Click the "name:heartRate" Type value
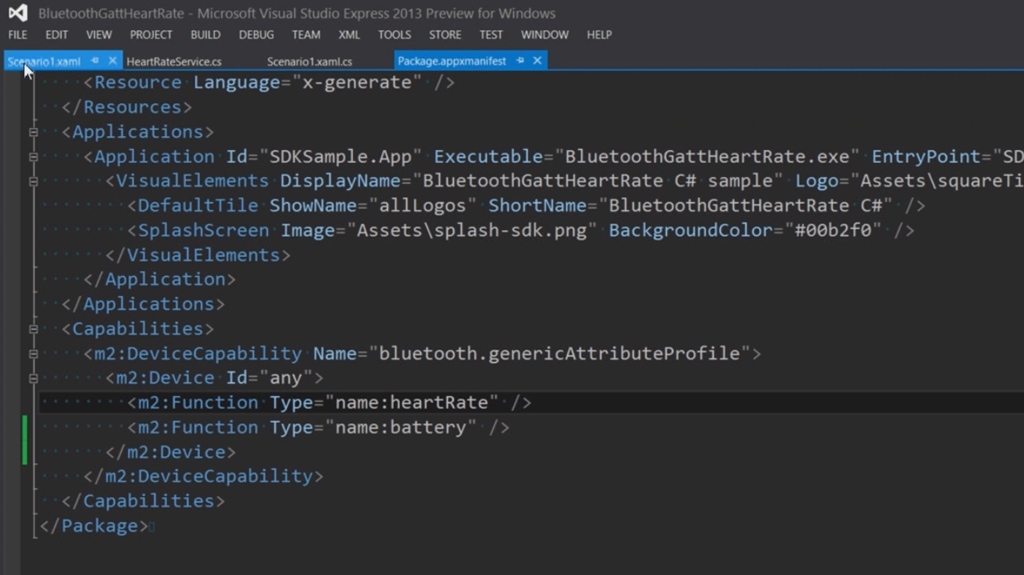 (x=411, y=402)
